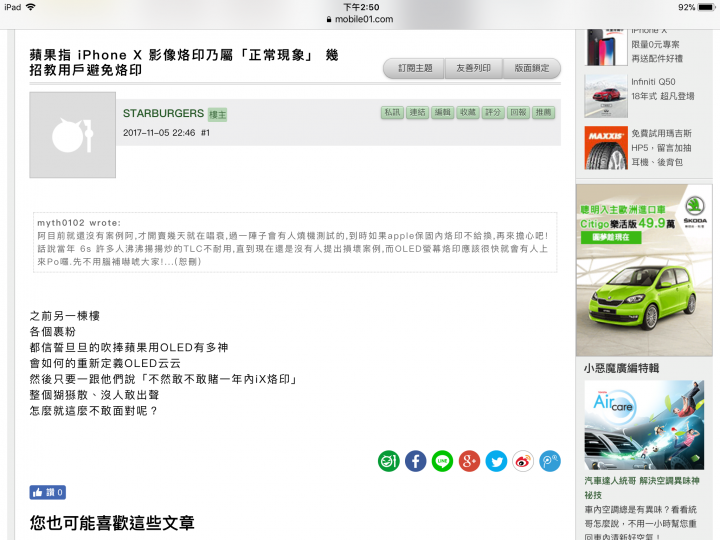720x540 pixels.
Task: Open the STARBURGERS avatar image
Action: 73,135
